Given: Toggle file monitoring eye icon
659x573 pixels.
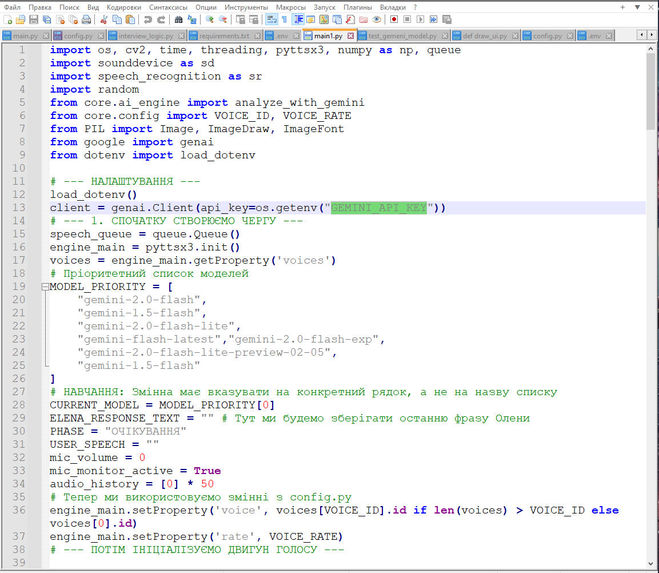Looking at the screenshot, I should (377, 20).
